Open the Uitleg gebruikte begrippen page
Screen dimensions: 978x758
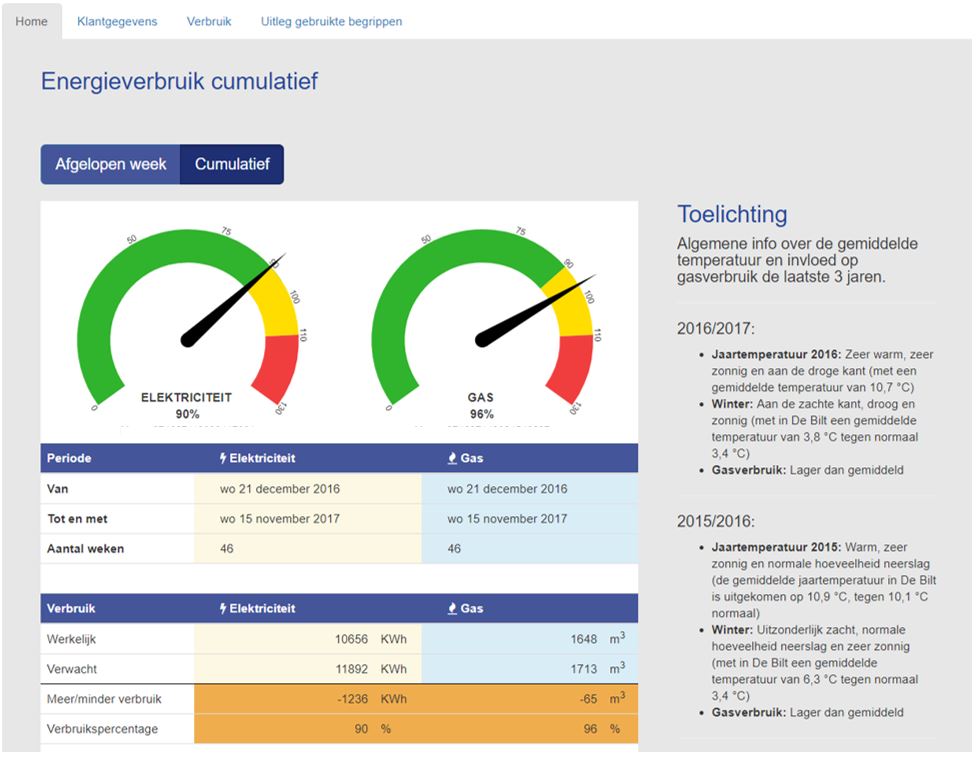(x=331, y=20)
